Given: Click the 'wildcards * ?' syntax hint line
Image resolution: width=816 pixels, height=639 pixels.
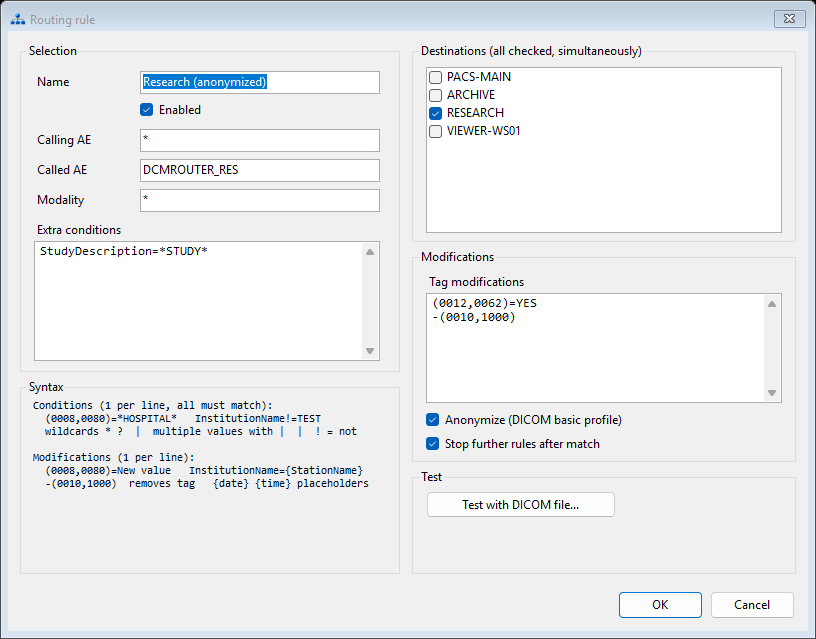Looking at the screenshot, I should click(200, 431).
